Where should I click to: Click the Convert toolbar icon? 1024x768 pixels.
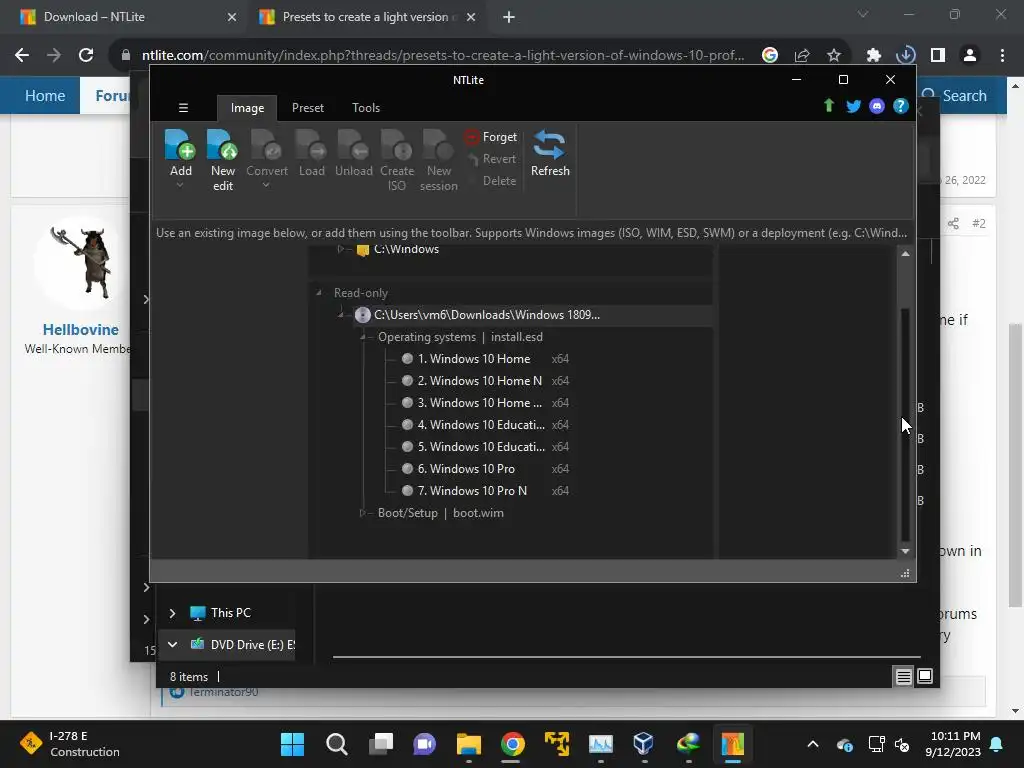266,144
